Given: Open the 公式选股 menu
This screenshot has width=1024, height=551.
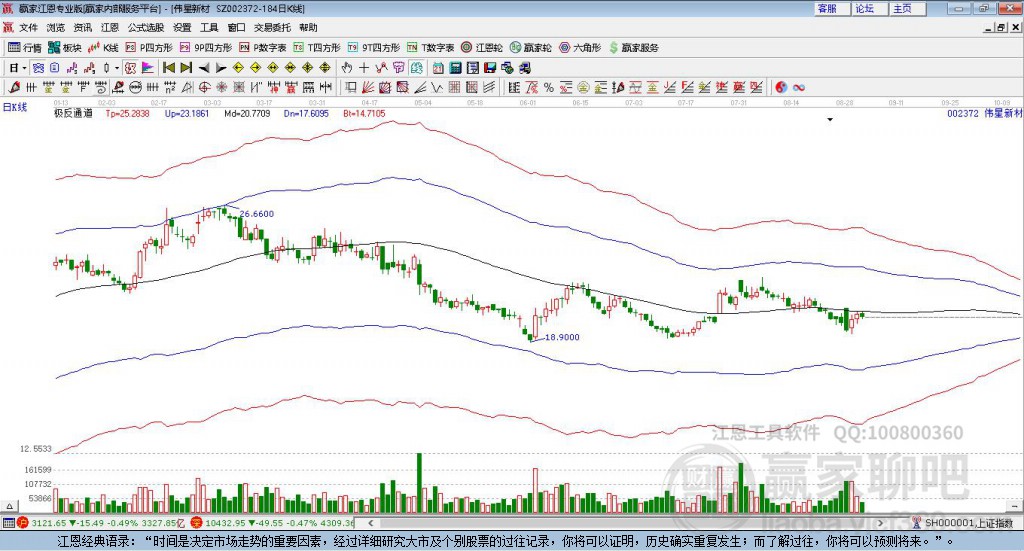Looking at the screenshot, I should (x=146, y=27).
